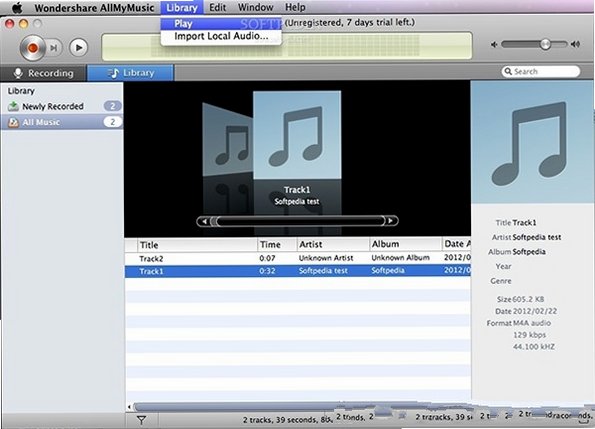Viewport: 595px width, 429px height.
Task: Select the Track1 row
Action: tap(298, 271)
